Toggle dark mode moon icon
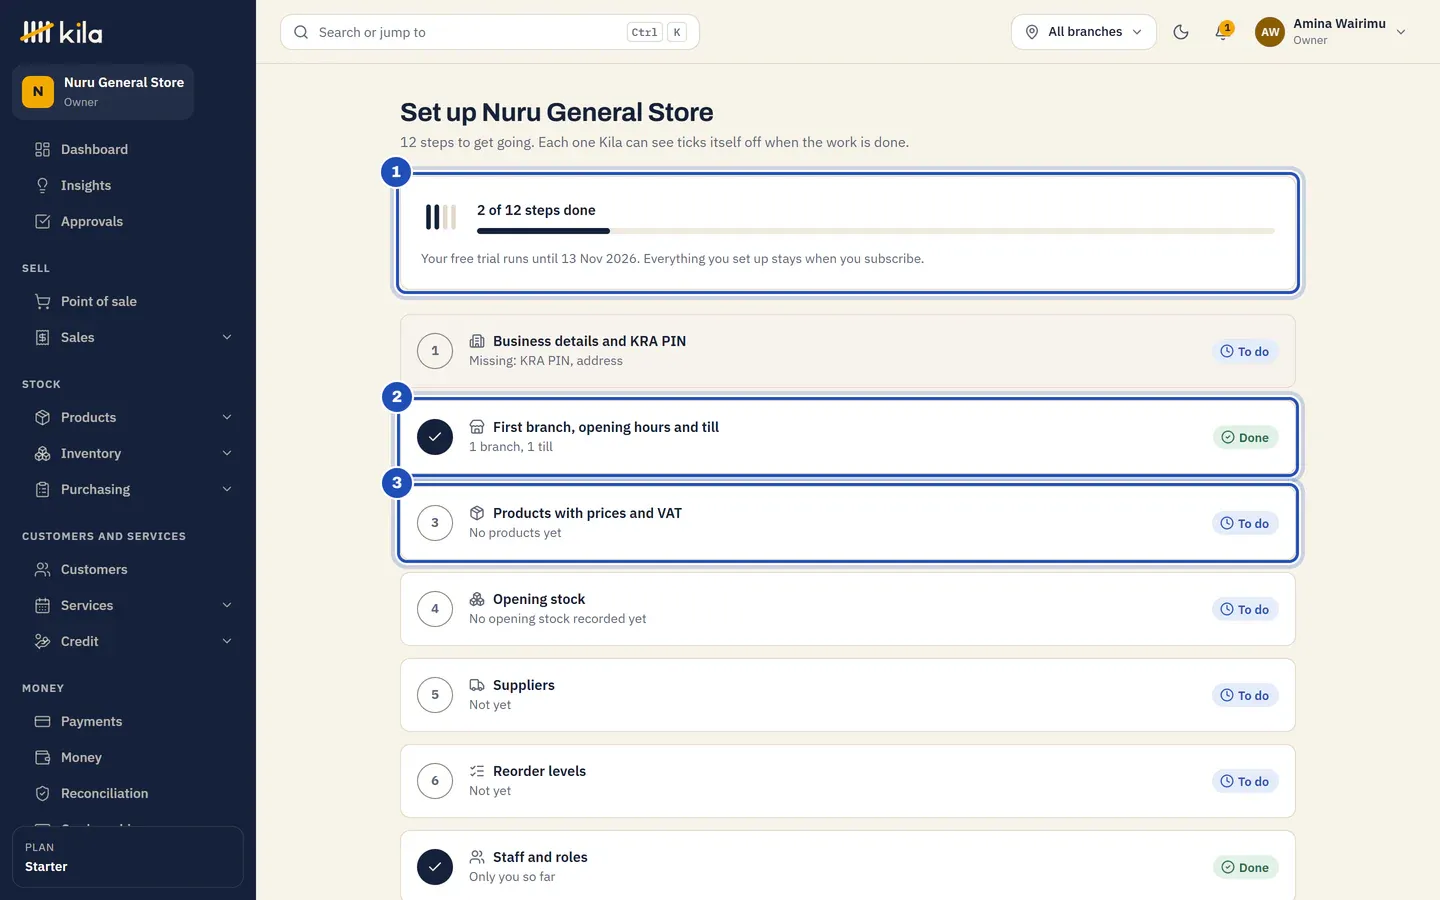 pos(1181,32)
